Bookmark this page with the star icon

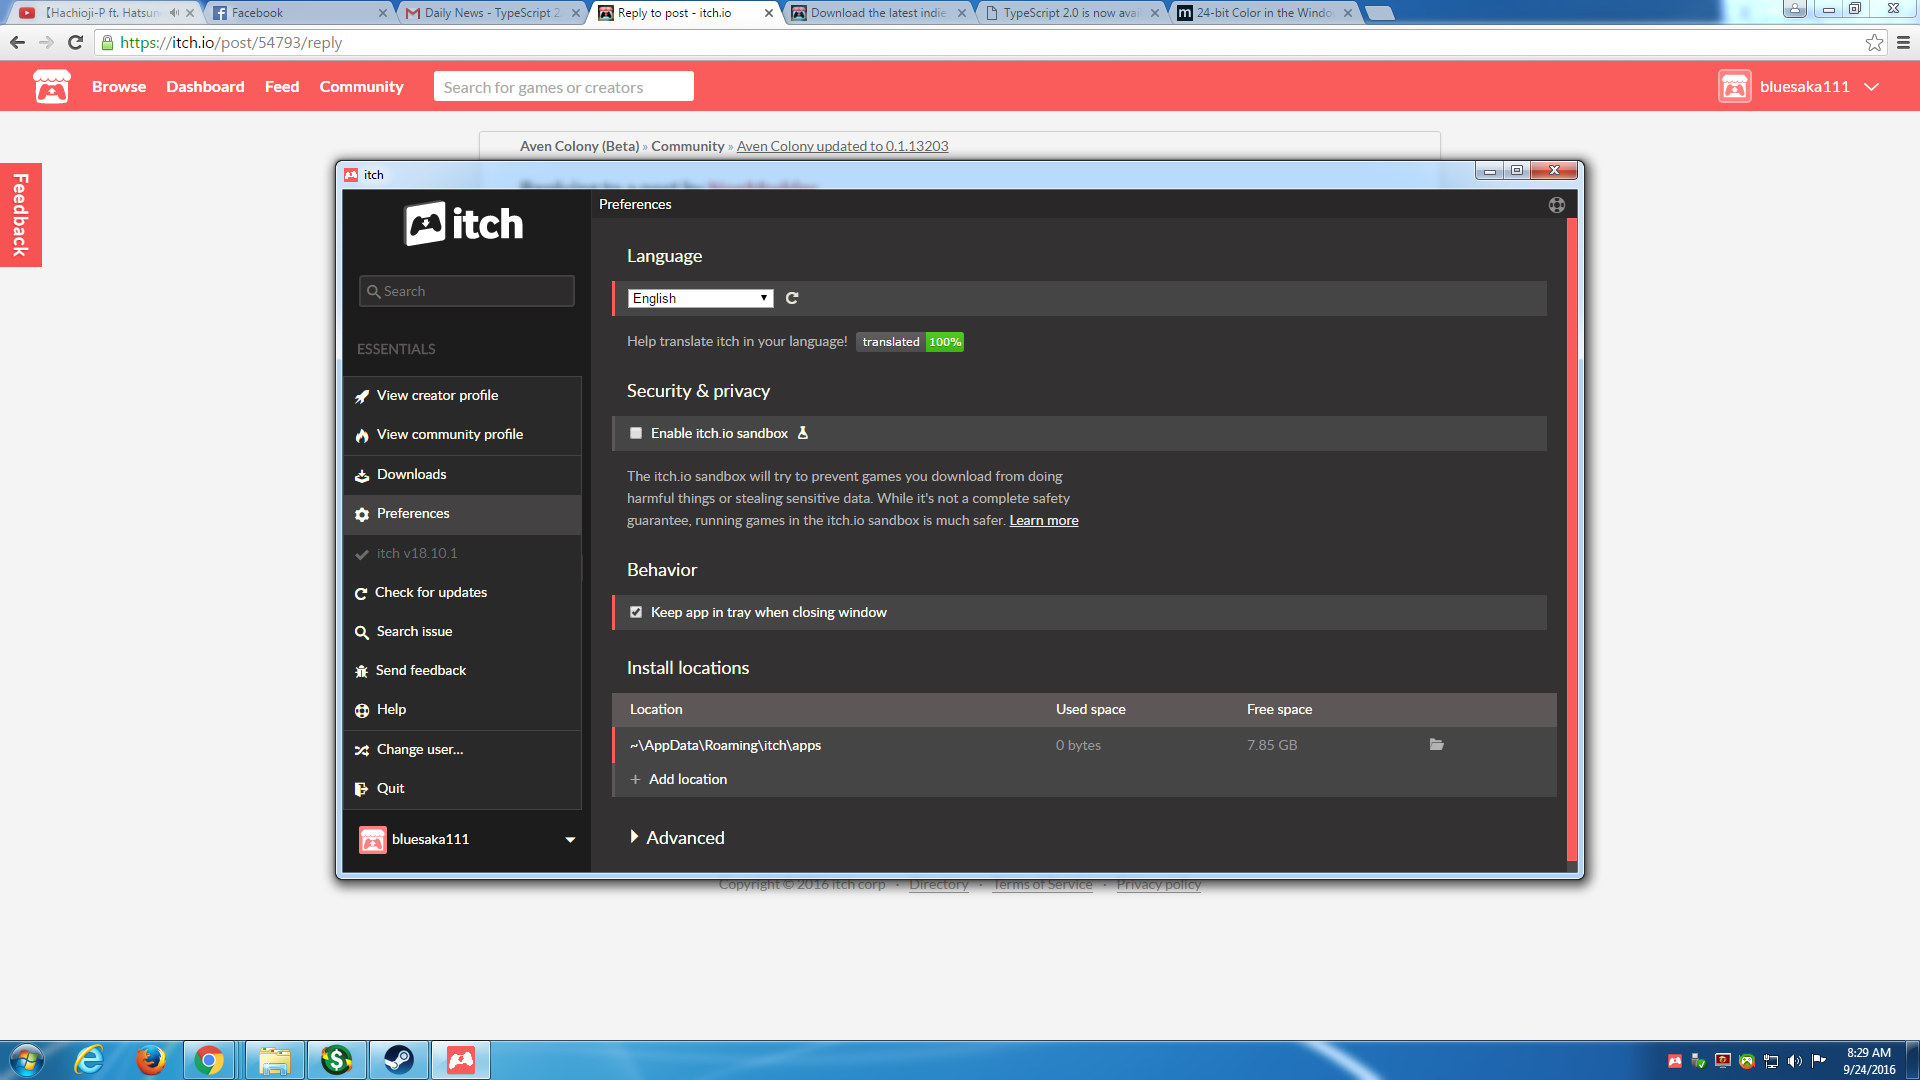click(1874, 43)
